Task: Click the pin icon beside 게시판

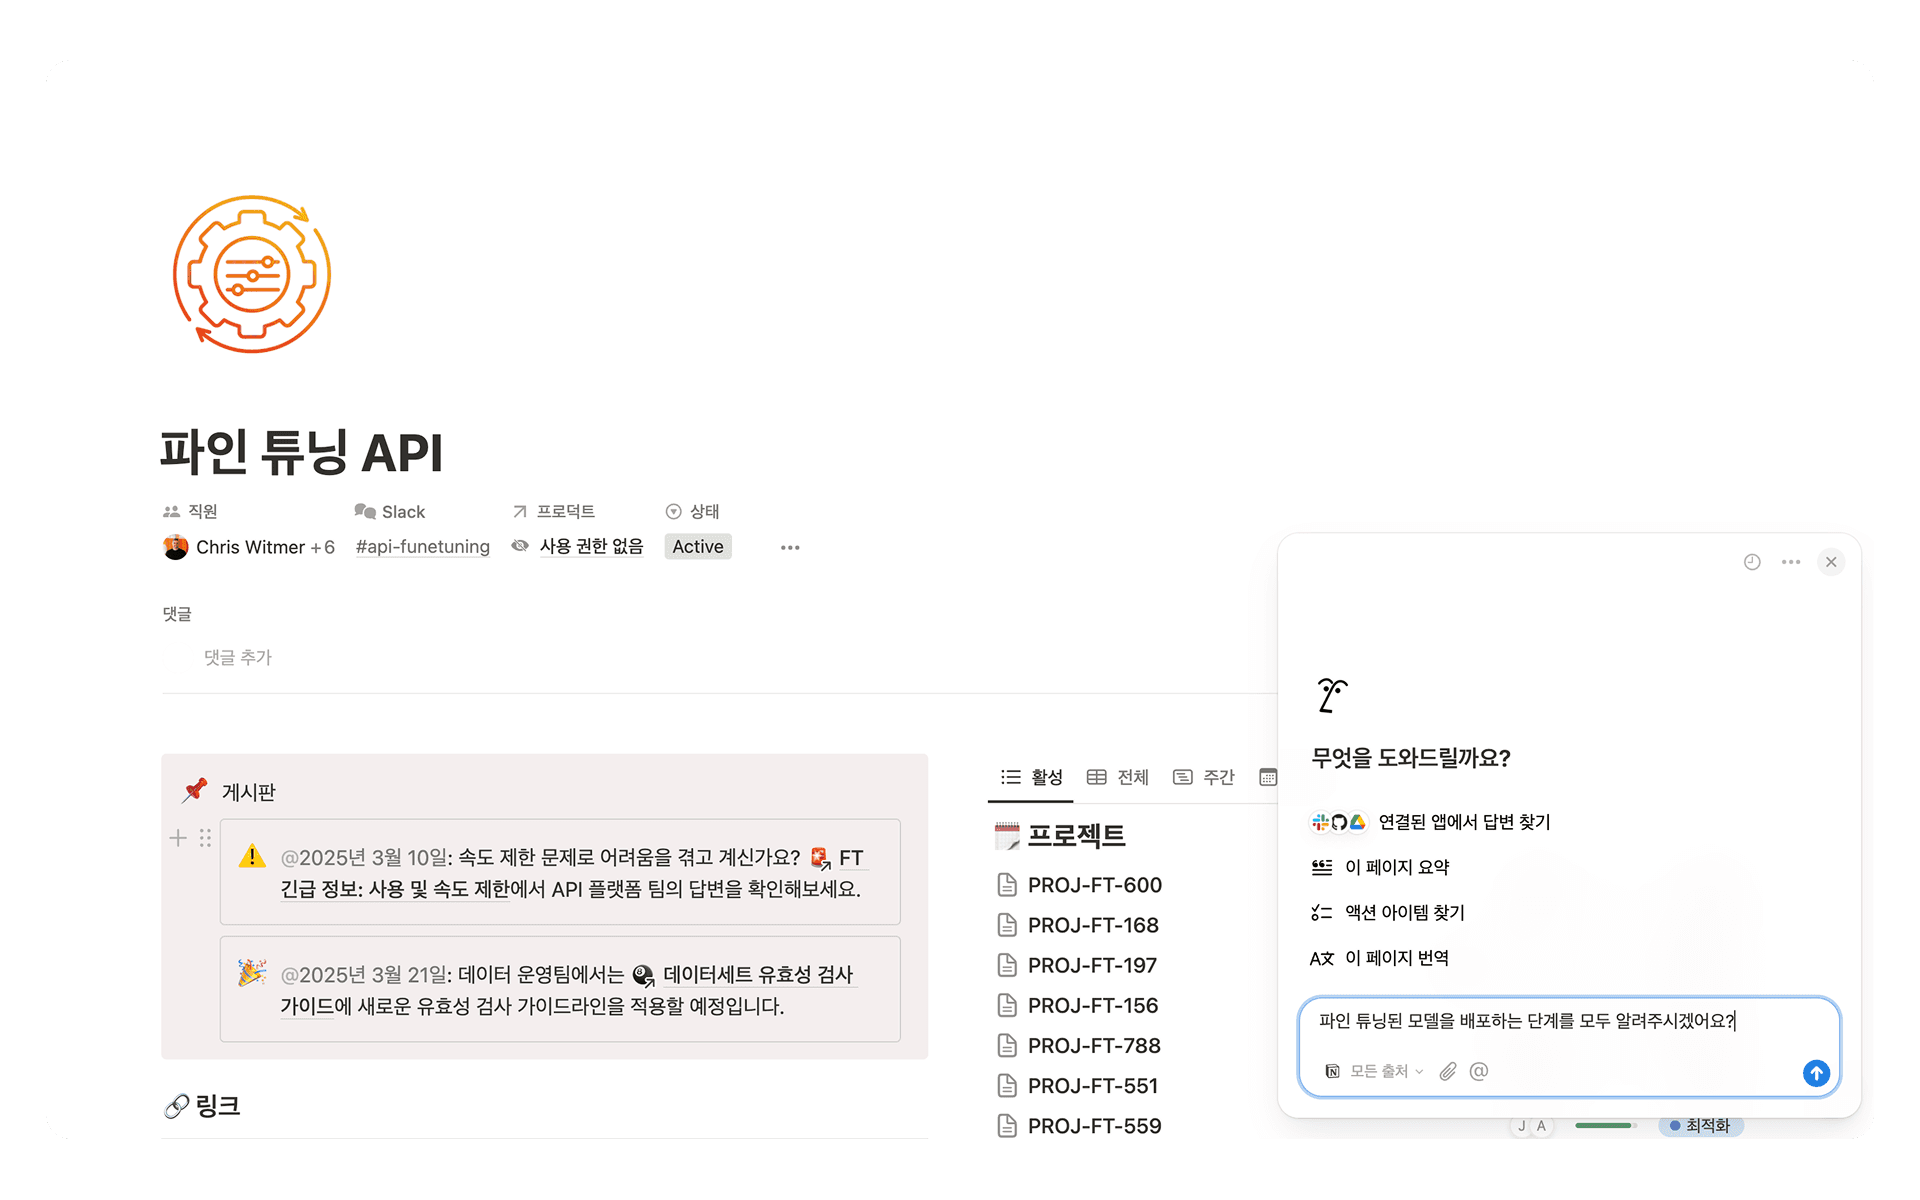Action: (196, 790)
